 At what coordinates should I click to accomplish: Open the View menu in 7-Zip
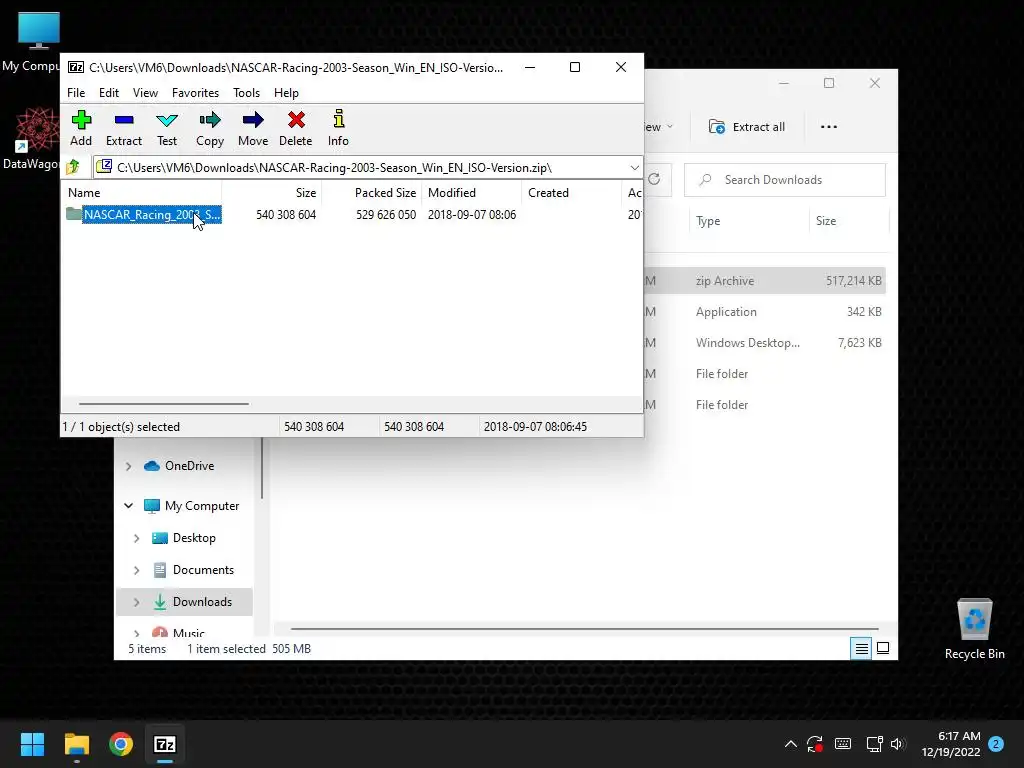(x=145, y=93)
